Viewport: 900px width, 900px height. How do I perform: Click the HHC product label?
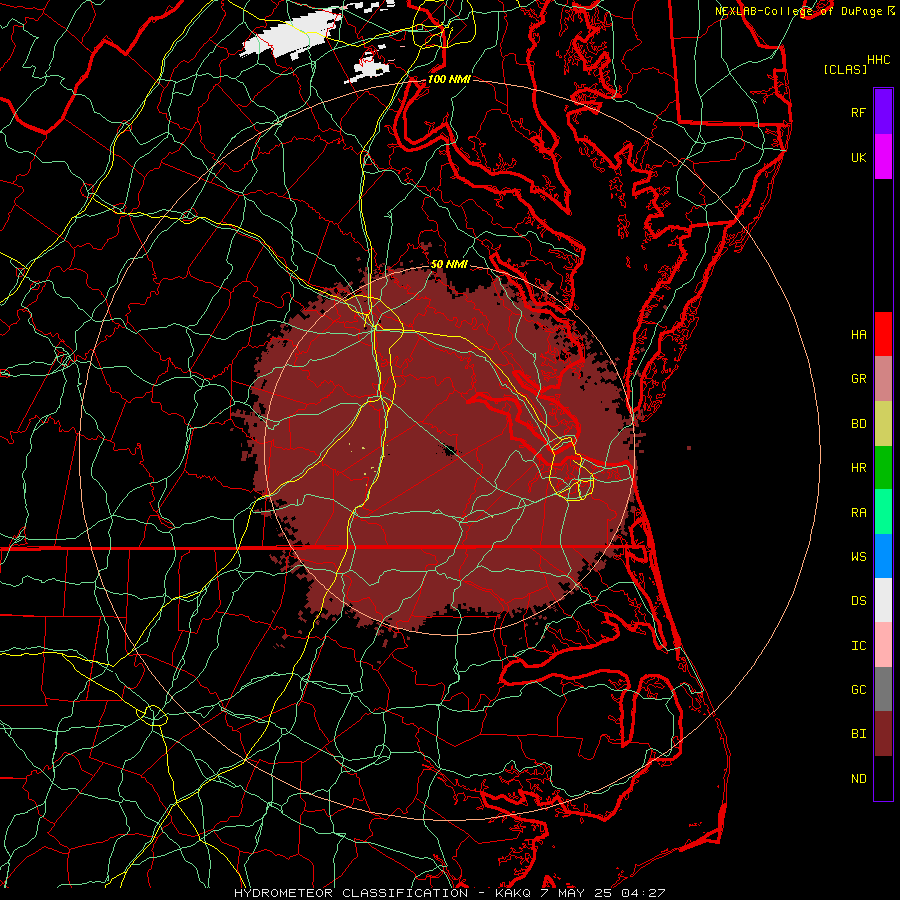click(879, 60)
